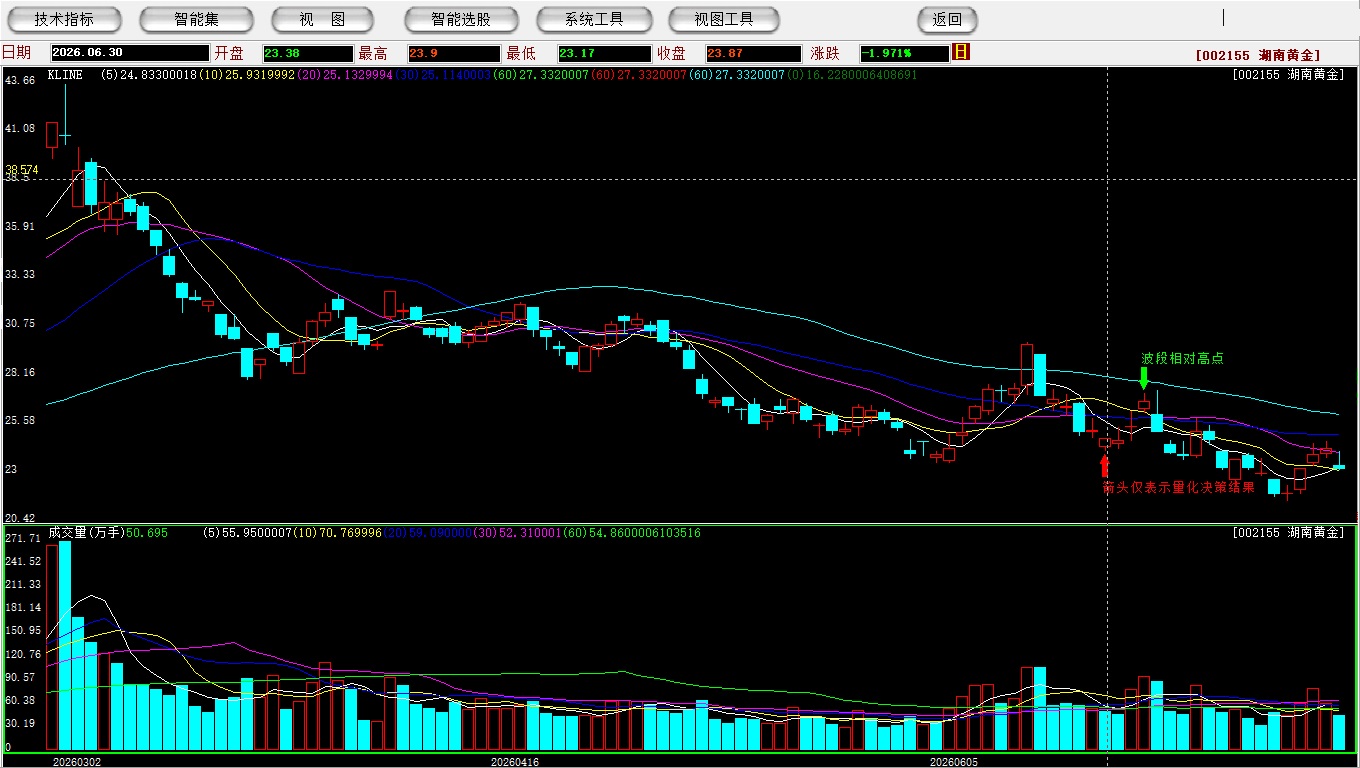Click the 箭头仅表示量化决策结果 annotation
This screenshot has height=768, width=1360.
(1178, 488)
